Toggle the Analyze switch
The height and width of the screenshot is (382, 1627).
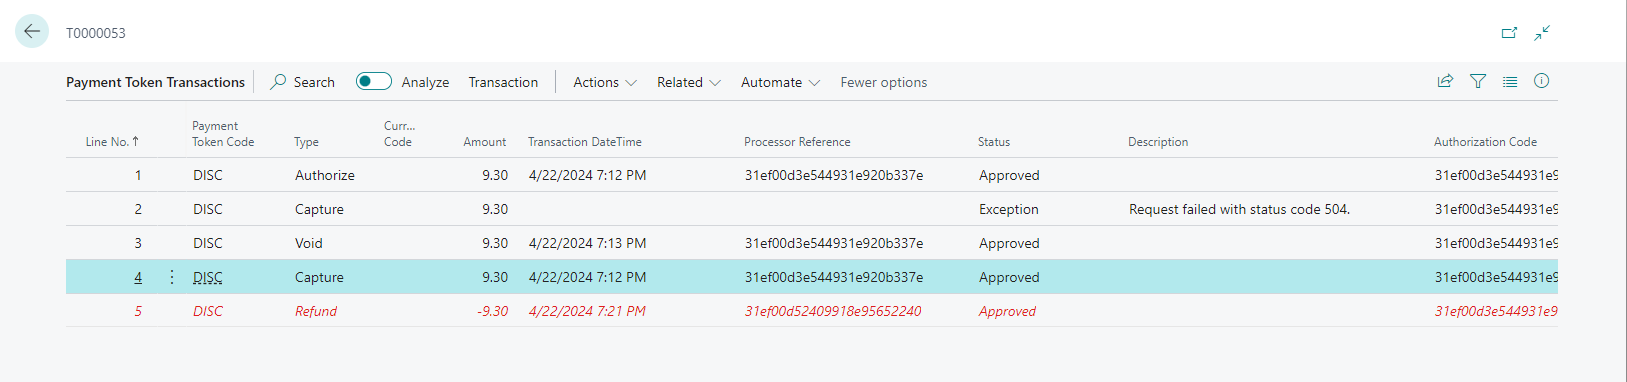click(374, 82)
